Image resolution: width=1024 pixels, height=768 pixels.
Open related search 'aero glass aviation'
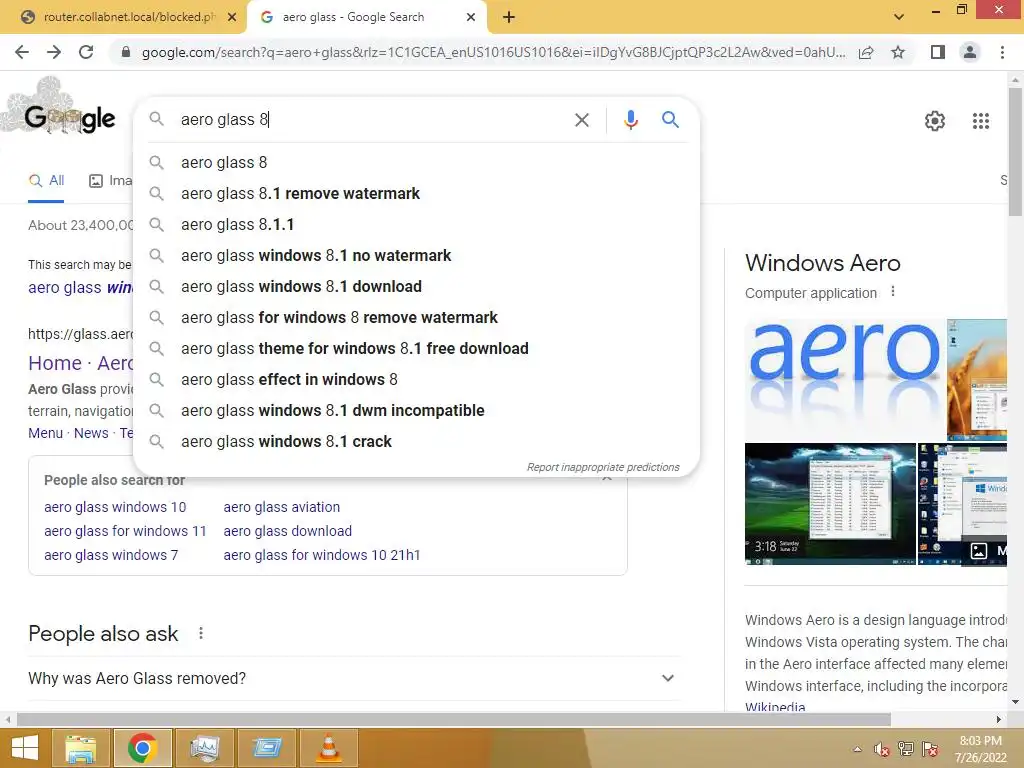[281, 507]
